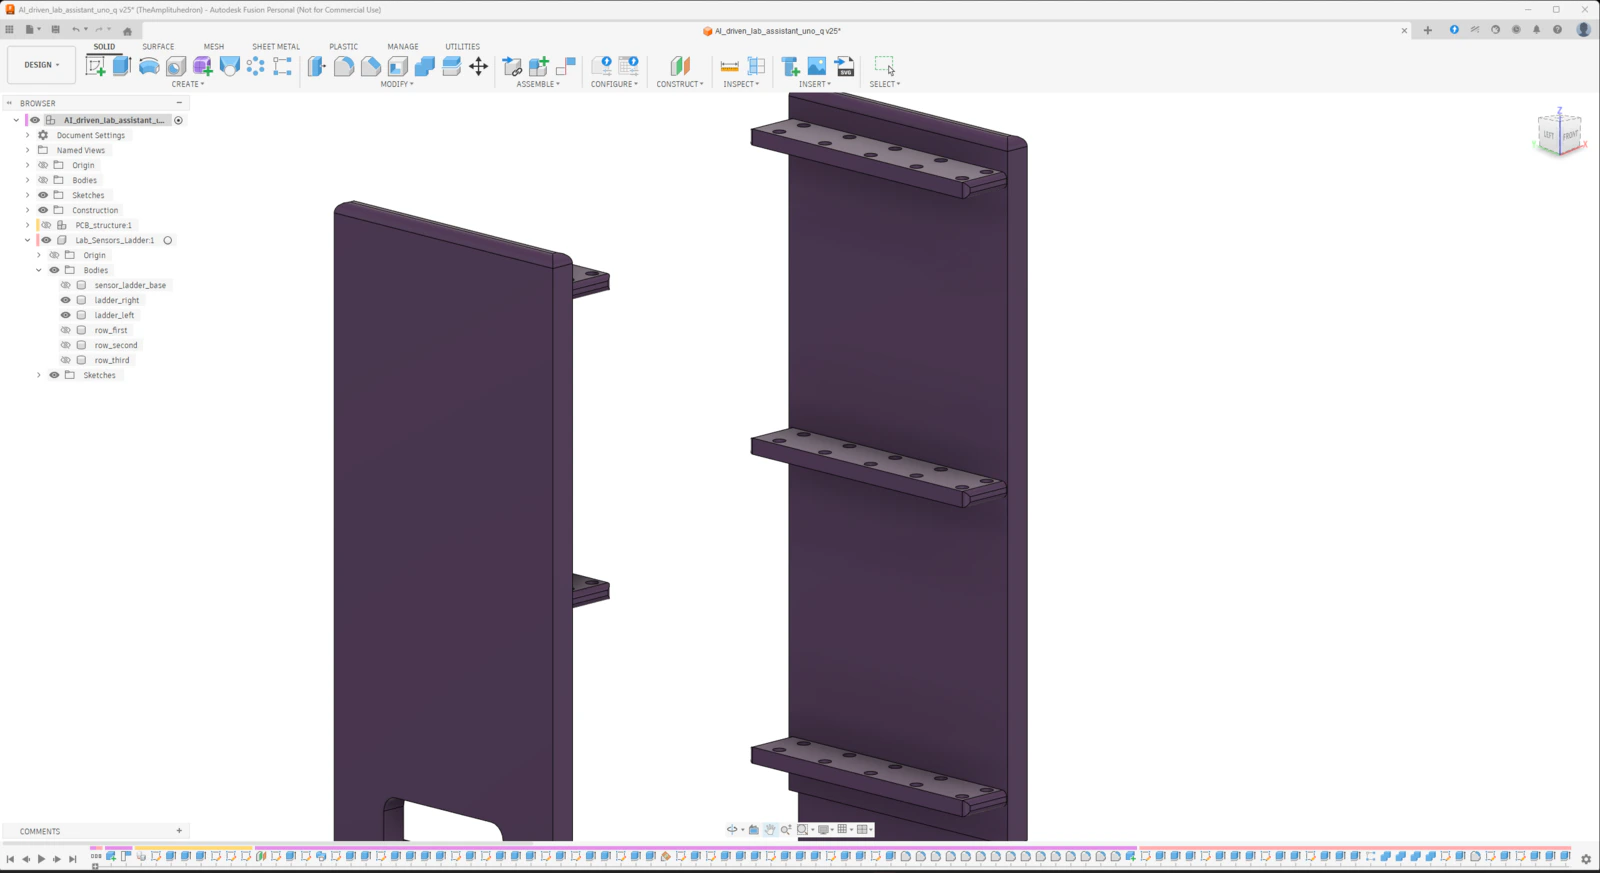Go to the timeline end
This screenshot has width=1600, height=873.
pyautogui.click(x=73, y=859)
